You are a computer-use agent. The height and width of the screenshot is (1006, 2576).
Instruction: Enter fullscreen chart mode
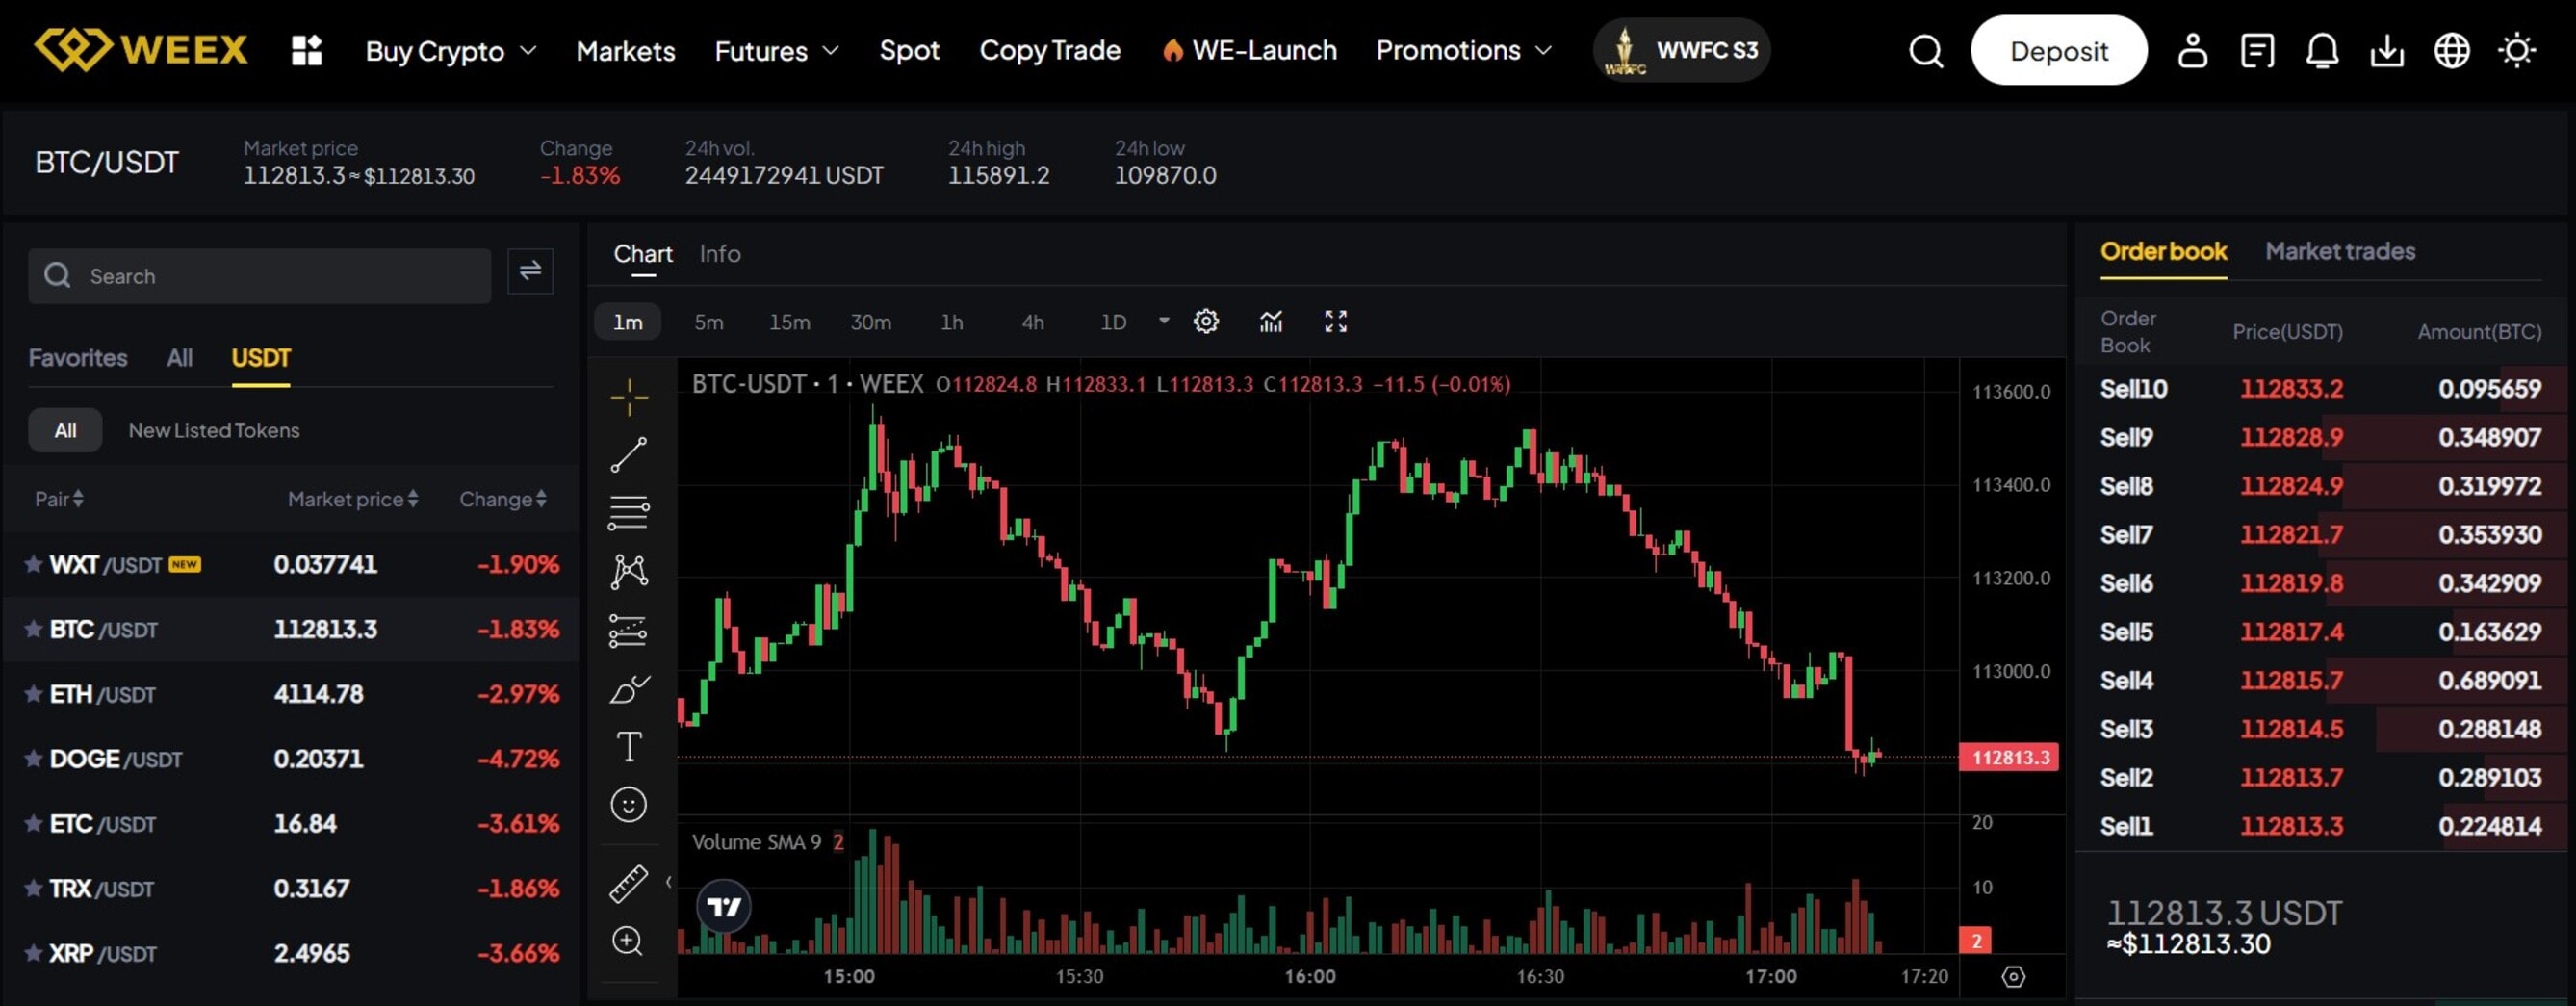point(1336,322)
